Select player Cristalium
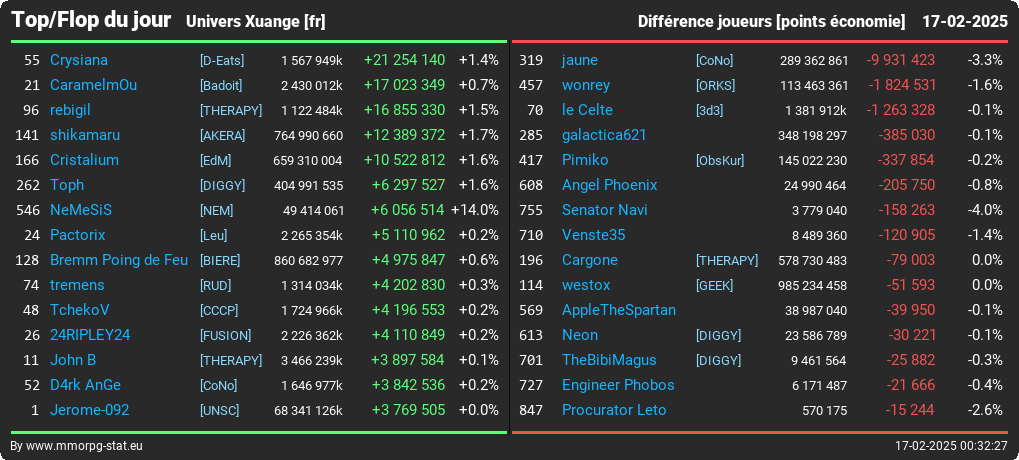 pyautogui.click(x=84, y=160)
